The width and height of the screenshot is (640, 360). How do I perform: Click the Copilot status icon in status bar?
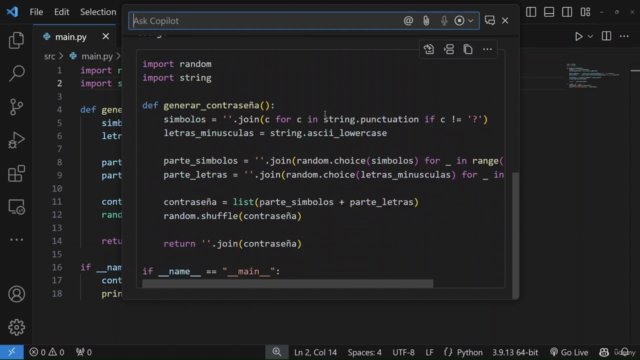coord(604,352)
